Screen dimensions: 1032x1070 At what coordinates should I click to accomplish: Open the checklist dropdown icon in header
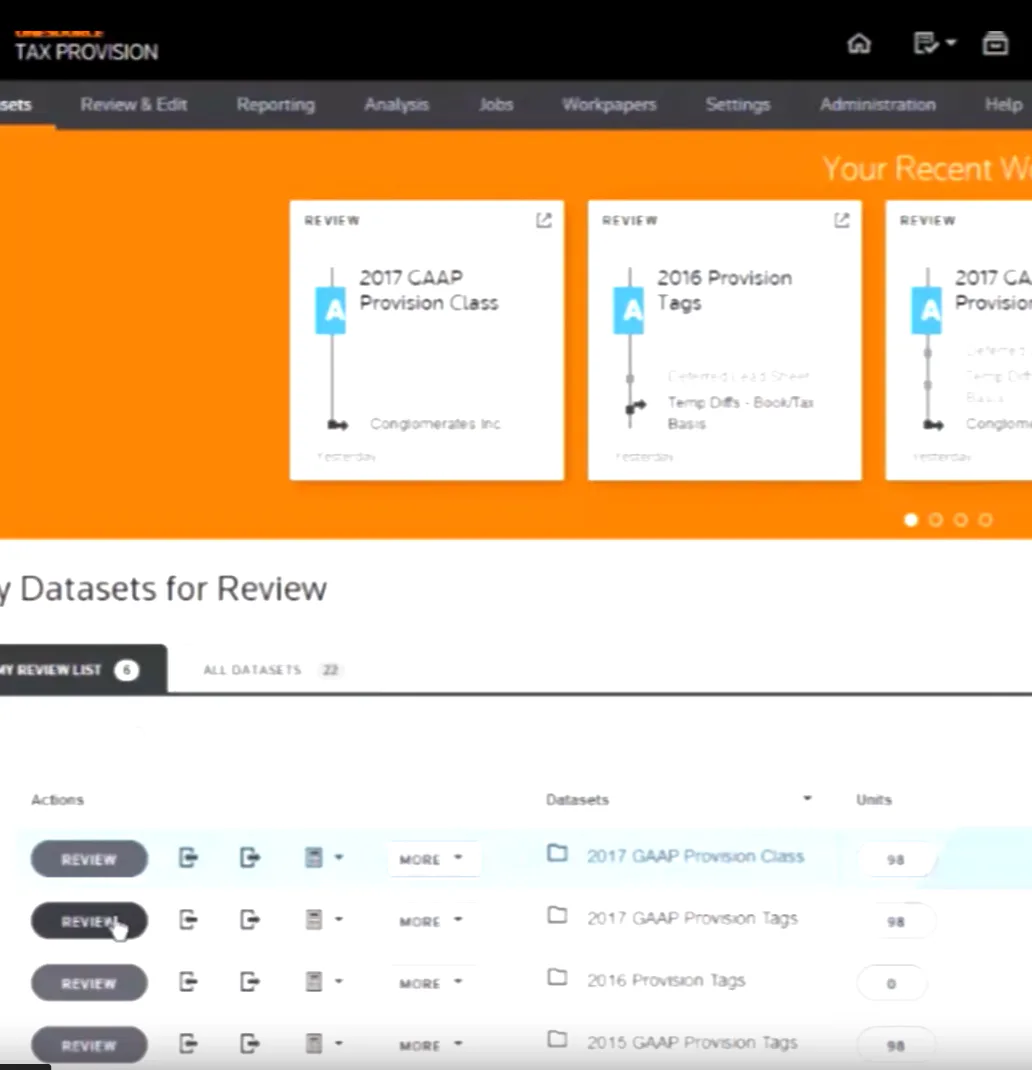[934, 43]
